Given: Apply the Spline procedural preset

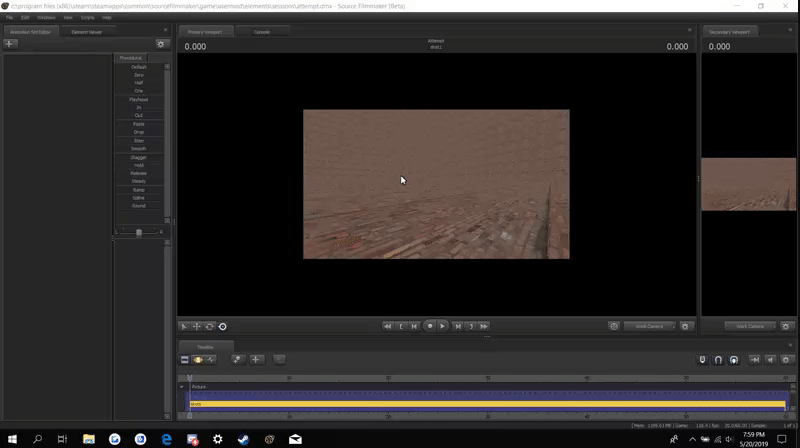Looking at the screenshot, I should point(139,198).
